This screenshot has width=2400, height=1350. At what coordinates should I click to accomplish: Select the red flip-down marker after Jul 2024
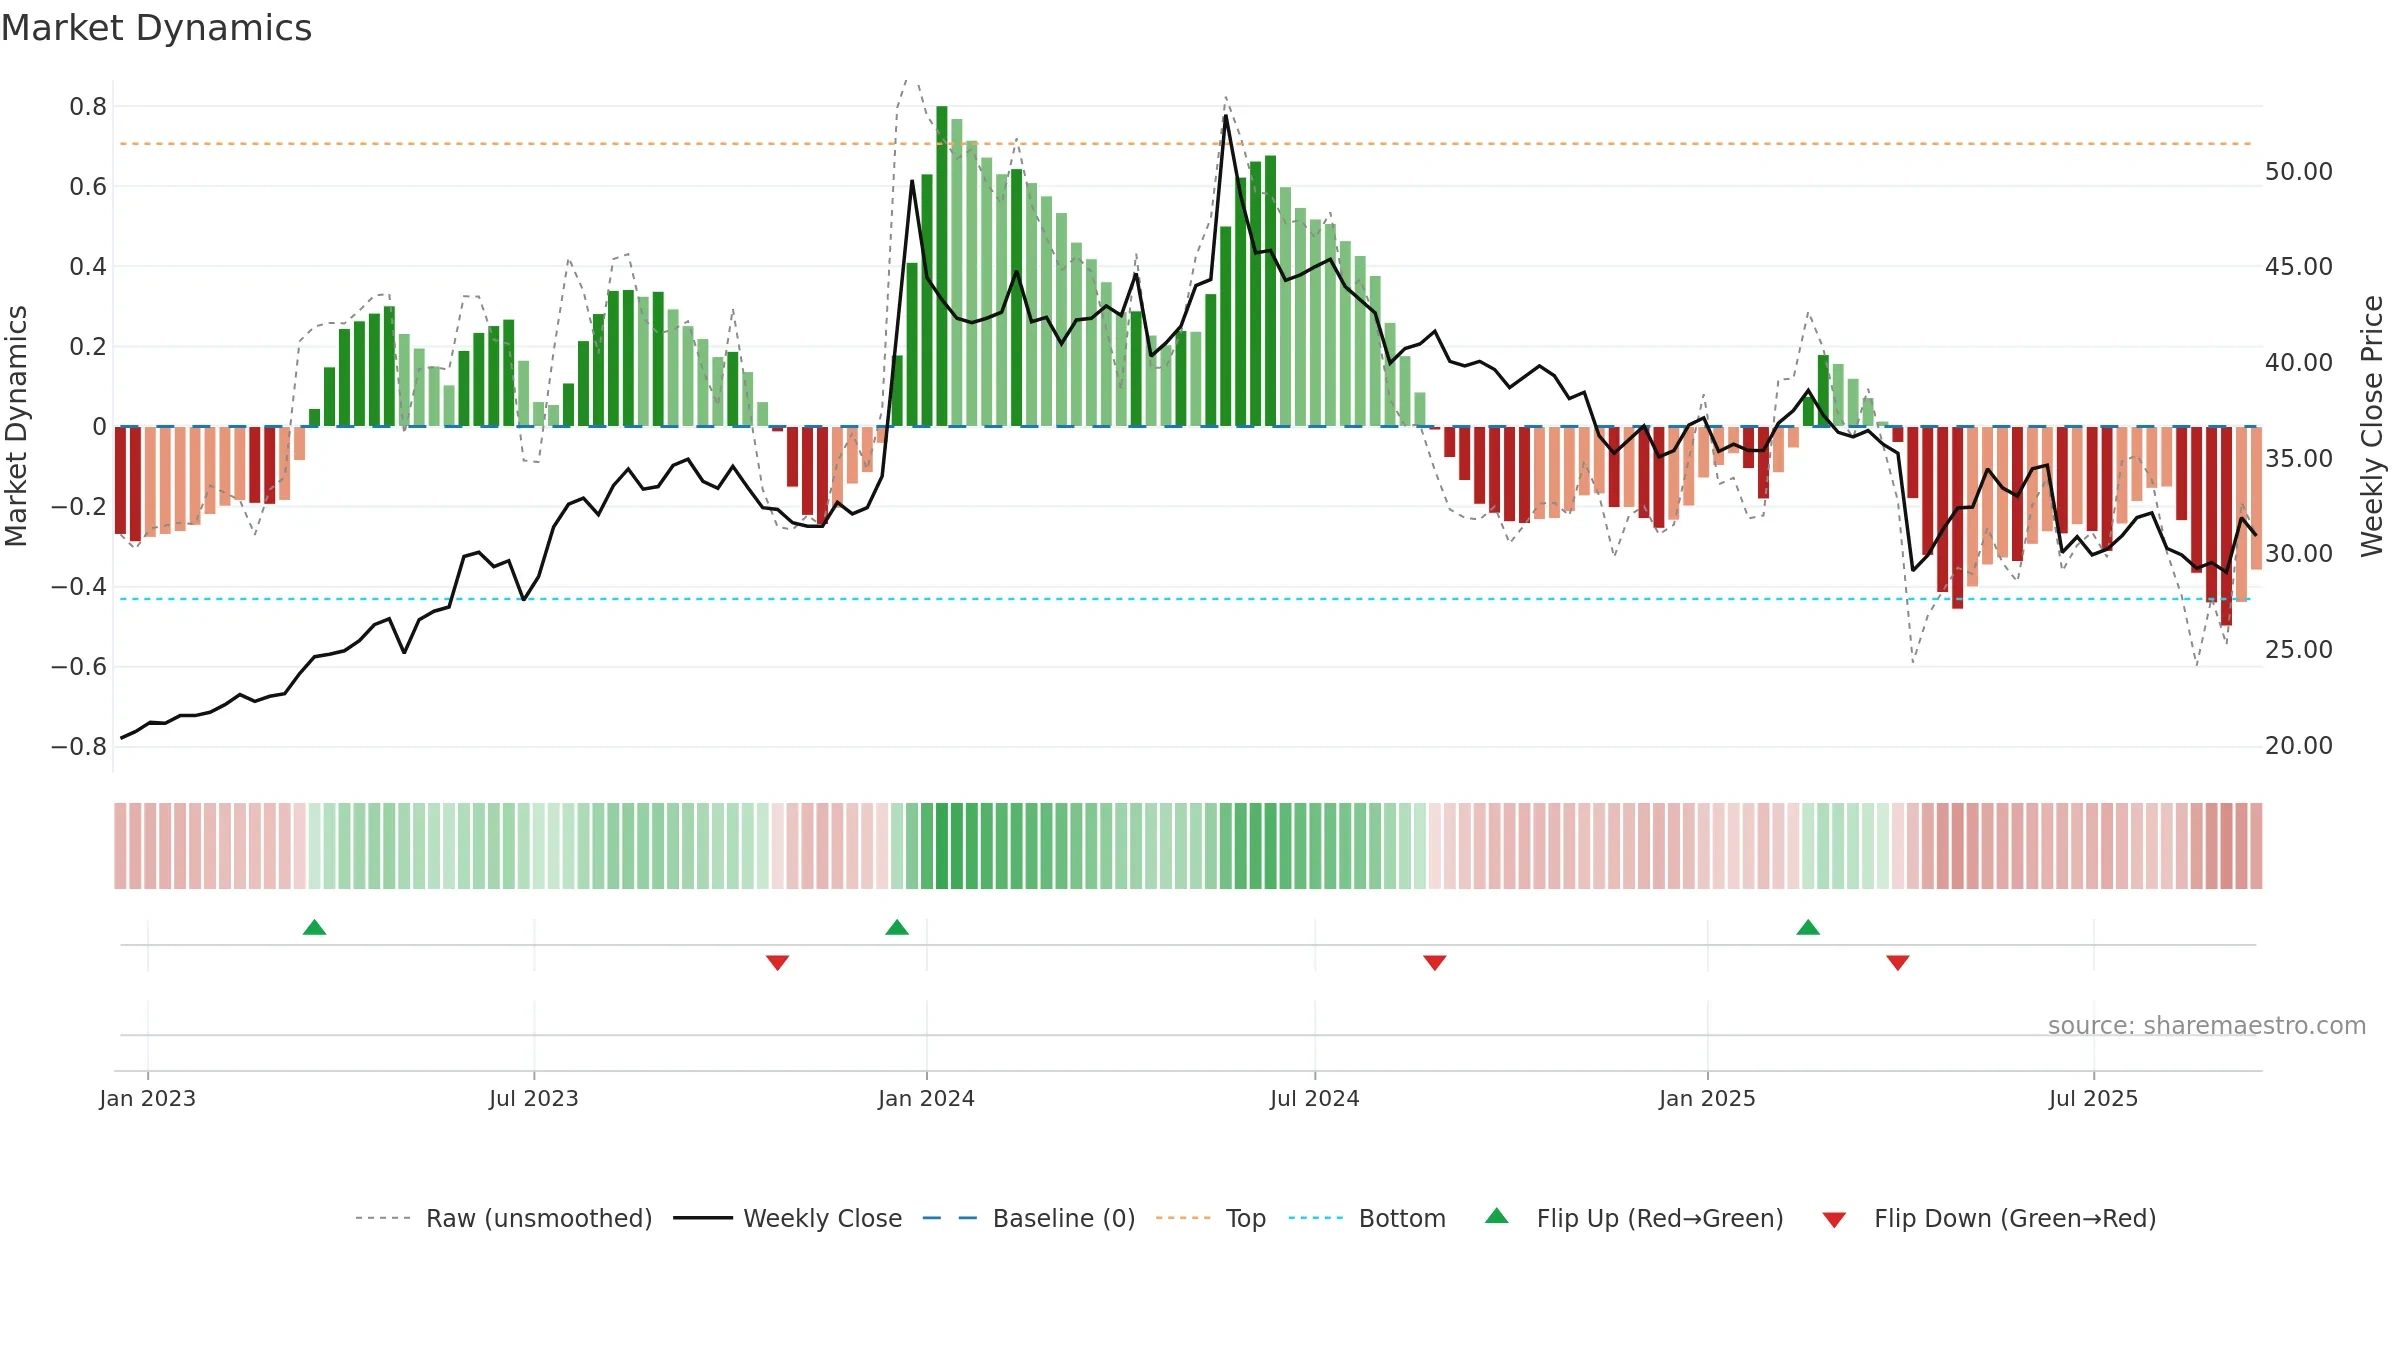click(x=1434, y=963)
